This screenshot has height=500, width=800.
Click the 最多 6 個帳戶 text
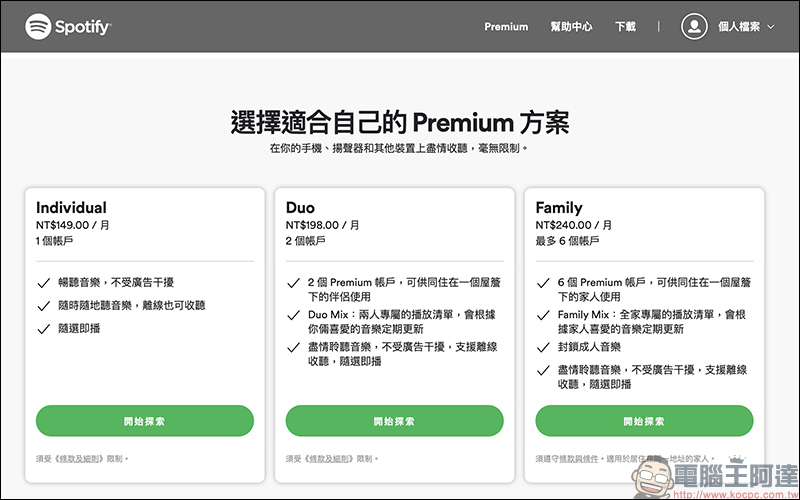click(x=567, y=241)
